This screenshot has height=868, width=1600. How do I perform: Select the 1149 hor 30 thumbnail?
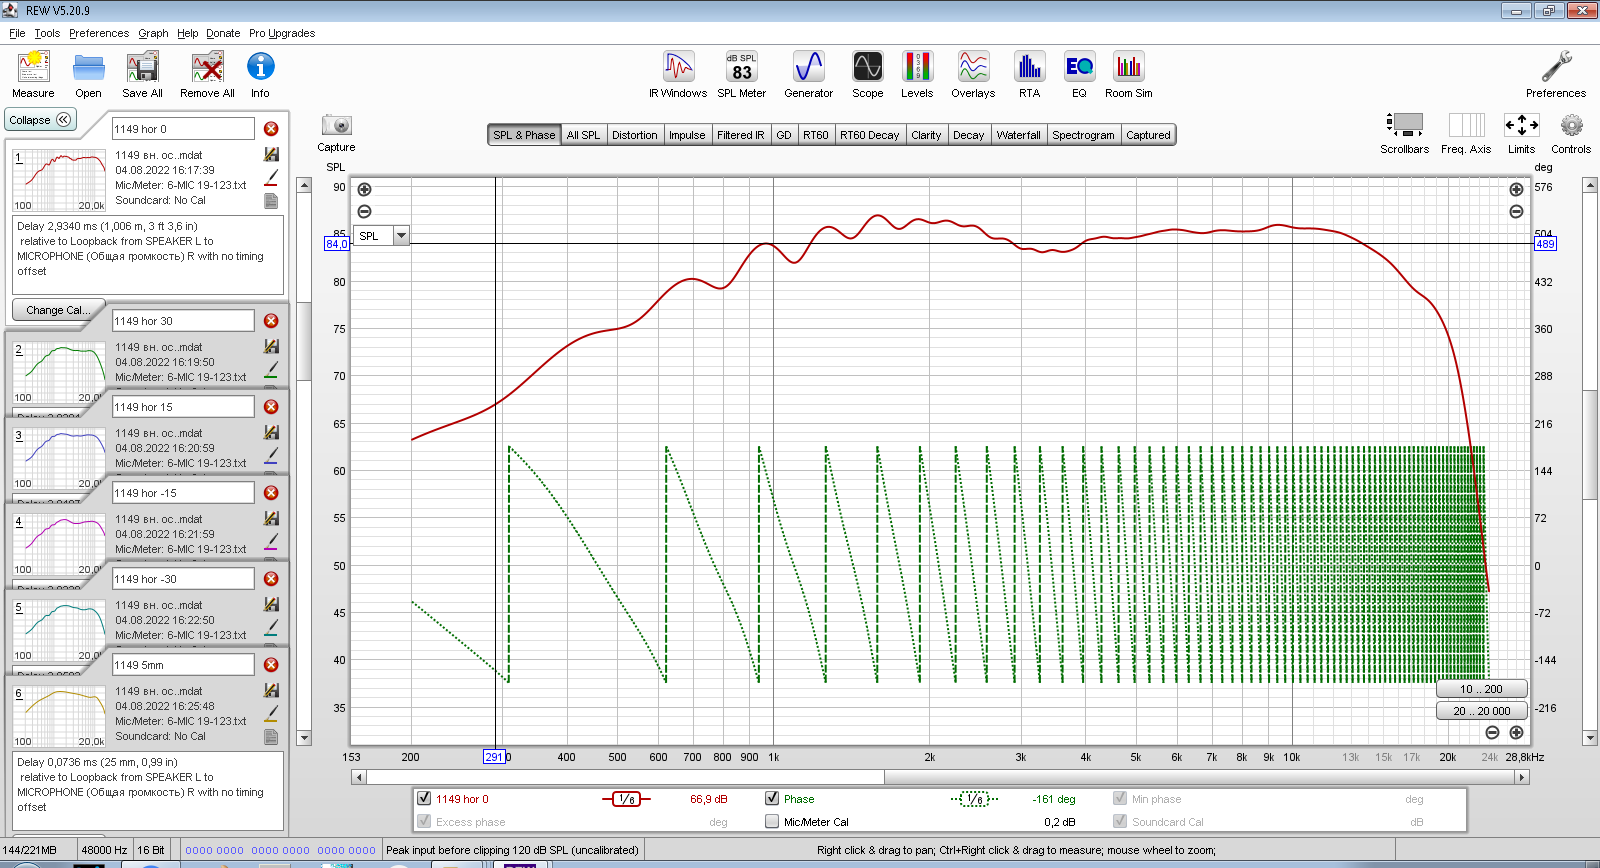coord(59,372)
